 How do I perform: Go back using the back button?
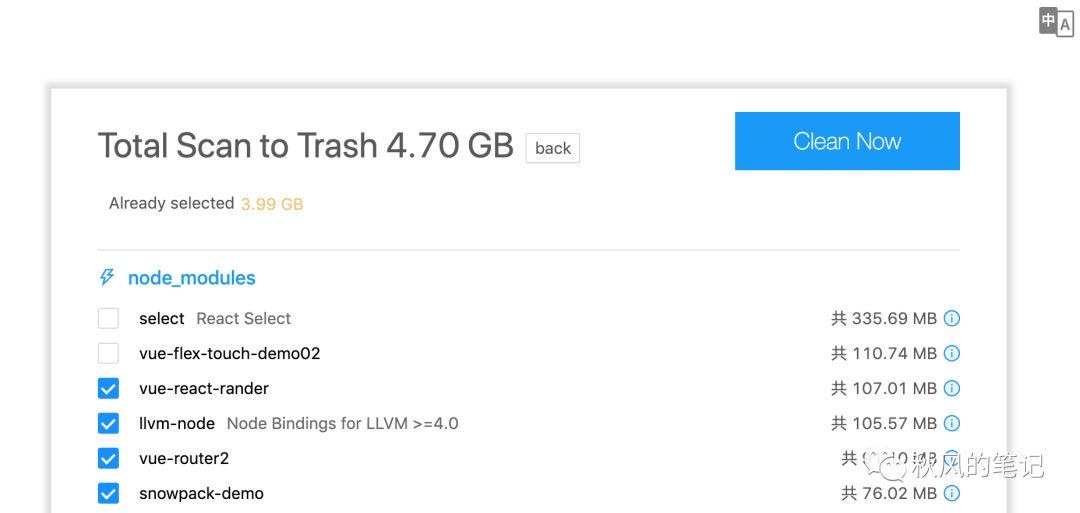[x=552, y=148]
